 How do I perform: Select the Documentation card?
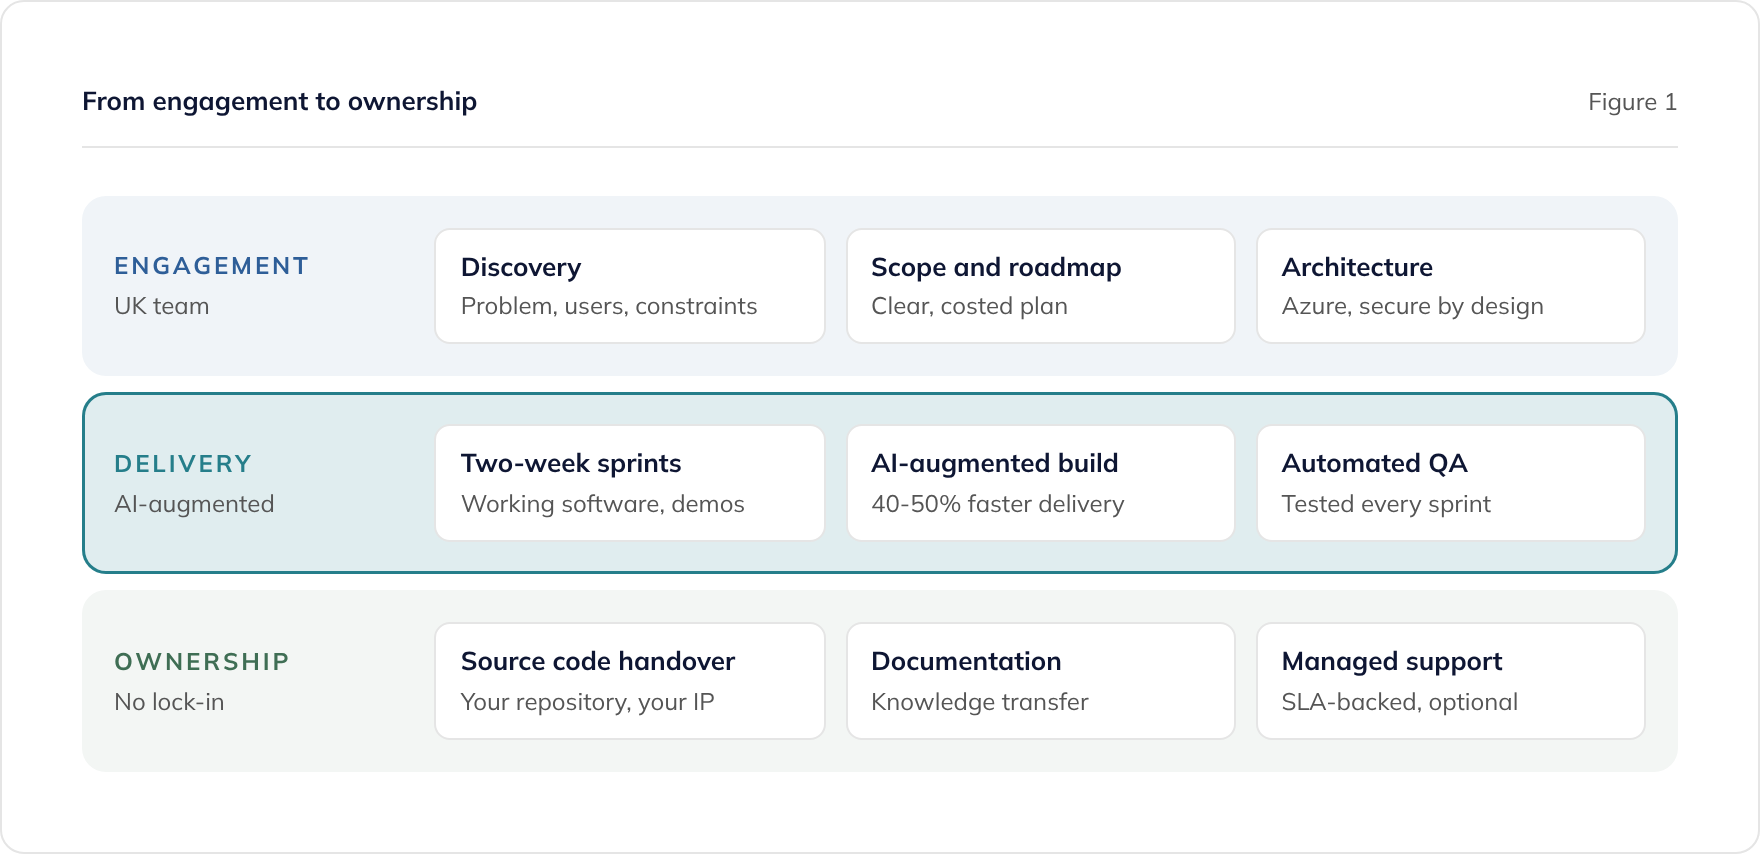click(x=1041, y=681)
